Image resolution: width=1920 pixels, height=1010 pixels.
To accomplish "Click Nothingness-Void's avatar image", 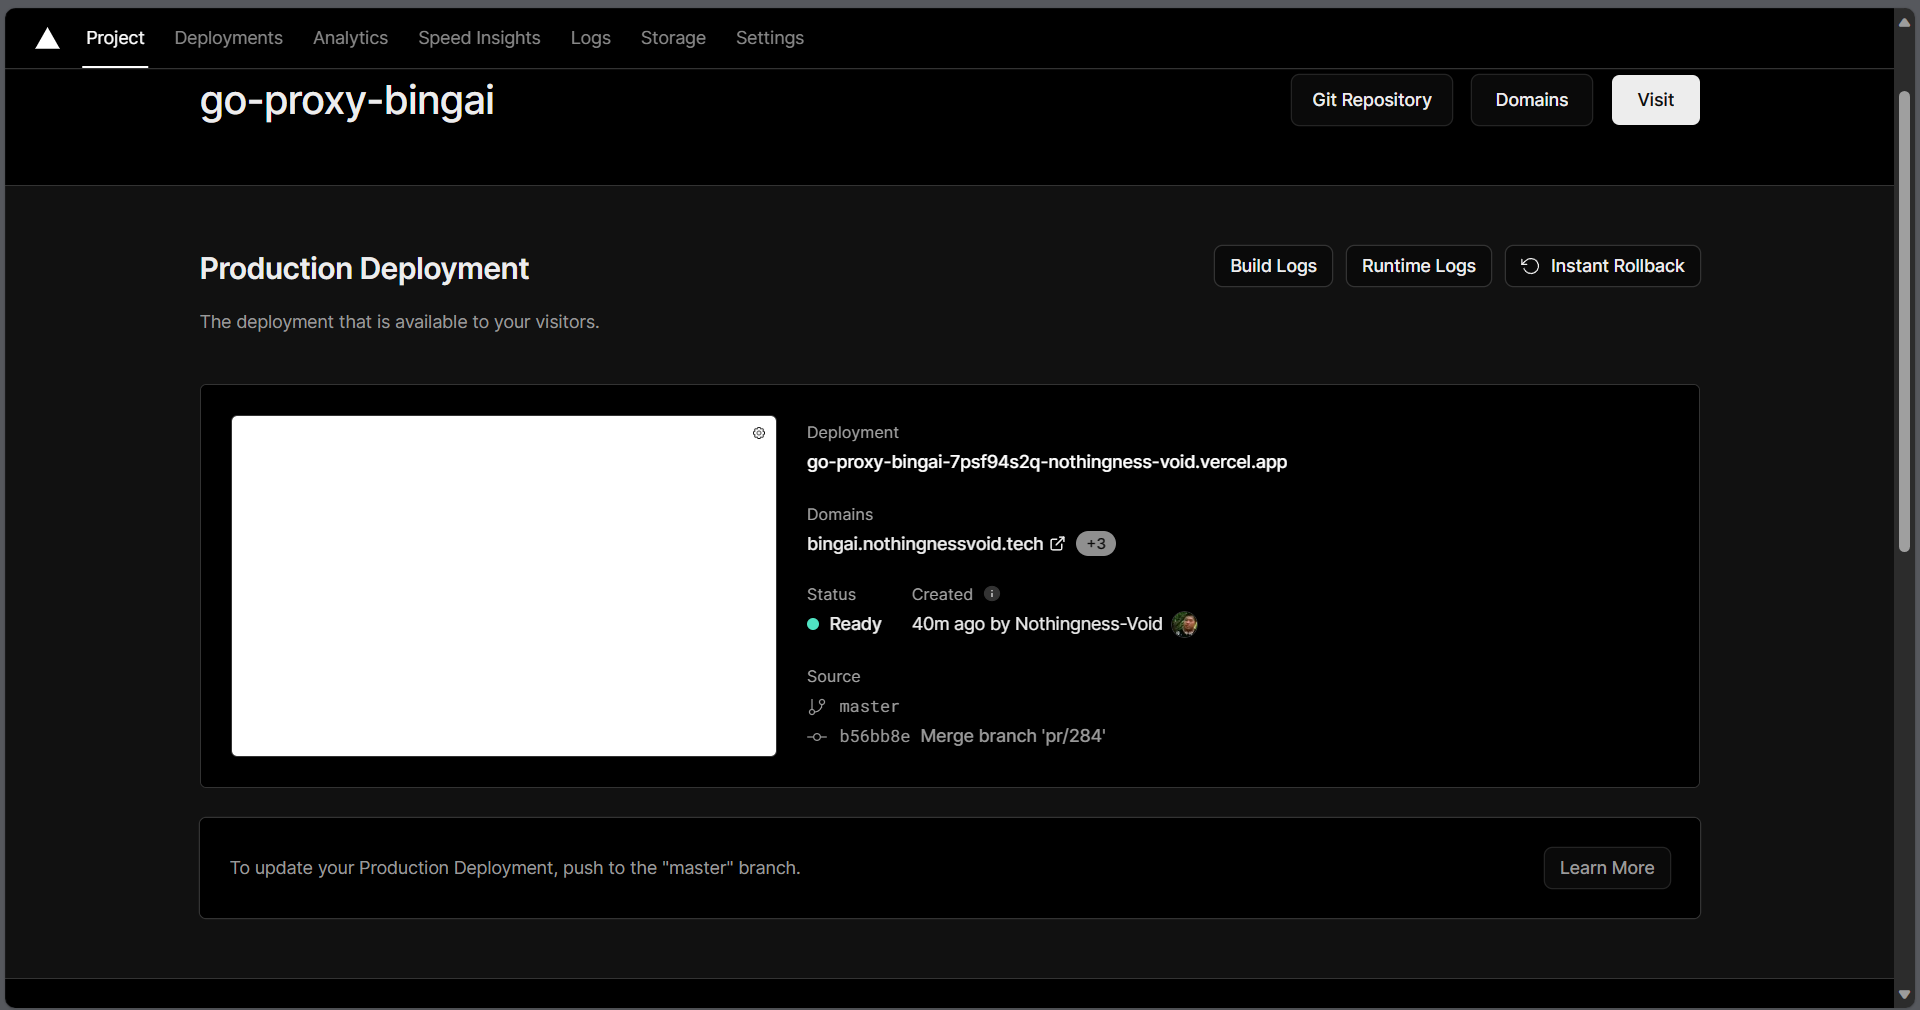I will [x=1185, y=624].
